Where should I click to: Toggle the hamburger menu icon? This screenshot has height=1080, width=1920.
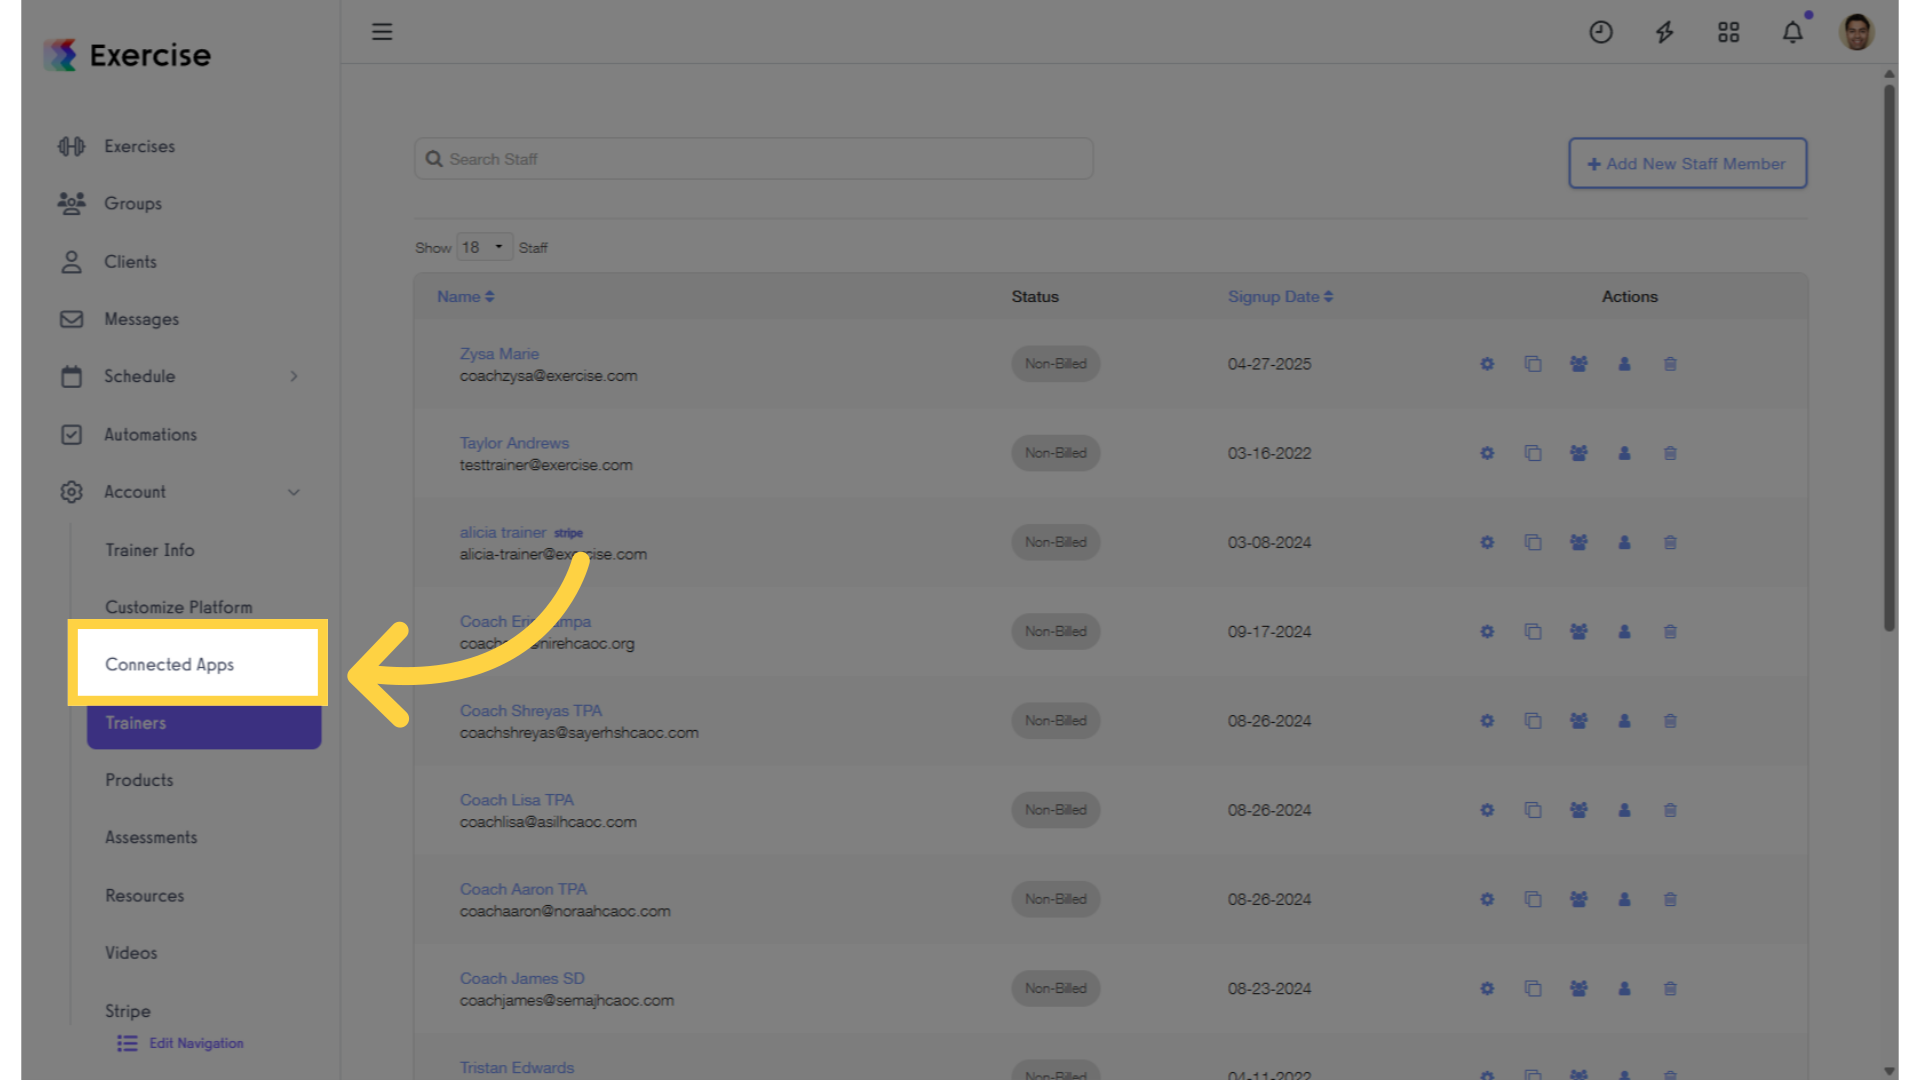click(x=382, y=32)
